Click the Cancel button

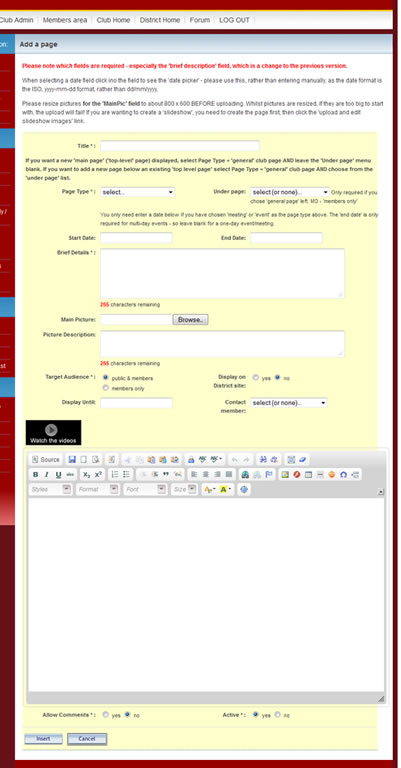pos(87,739)
